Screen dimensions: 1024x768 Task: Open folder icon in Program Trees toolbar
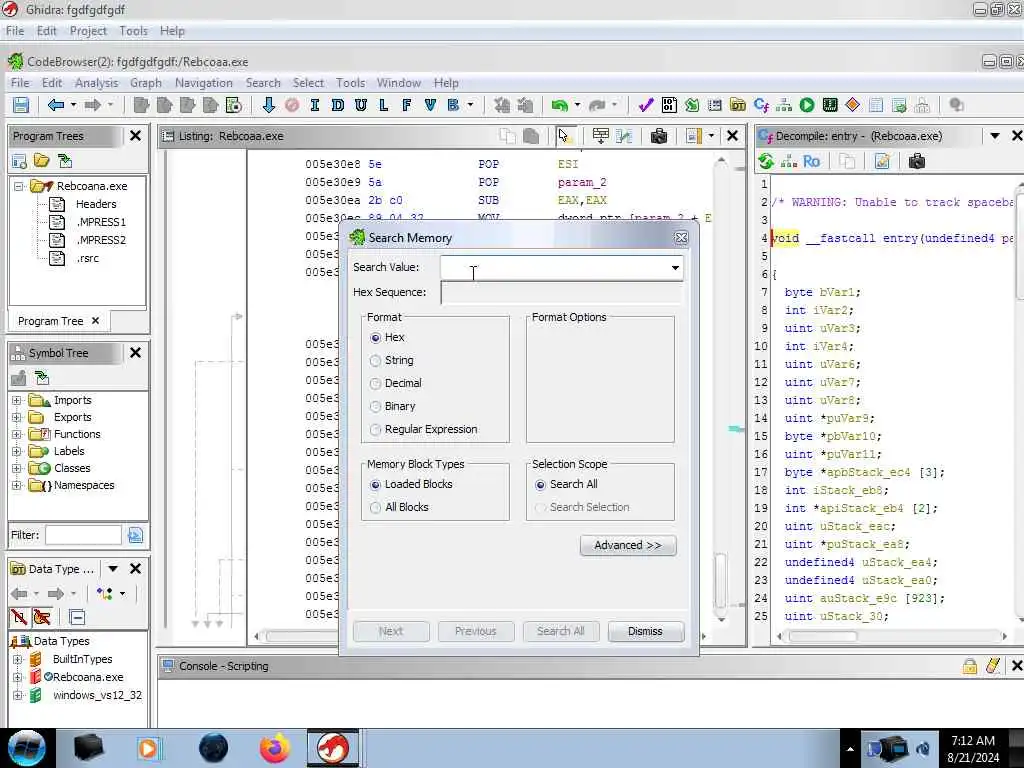click(x=42, y=161)
